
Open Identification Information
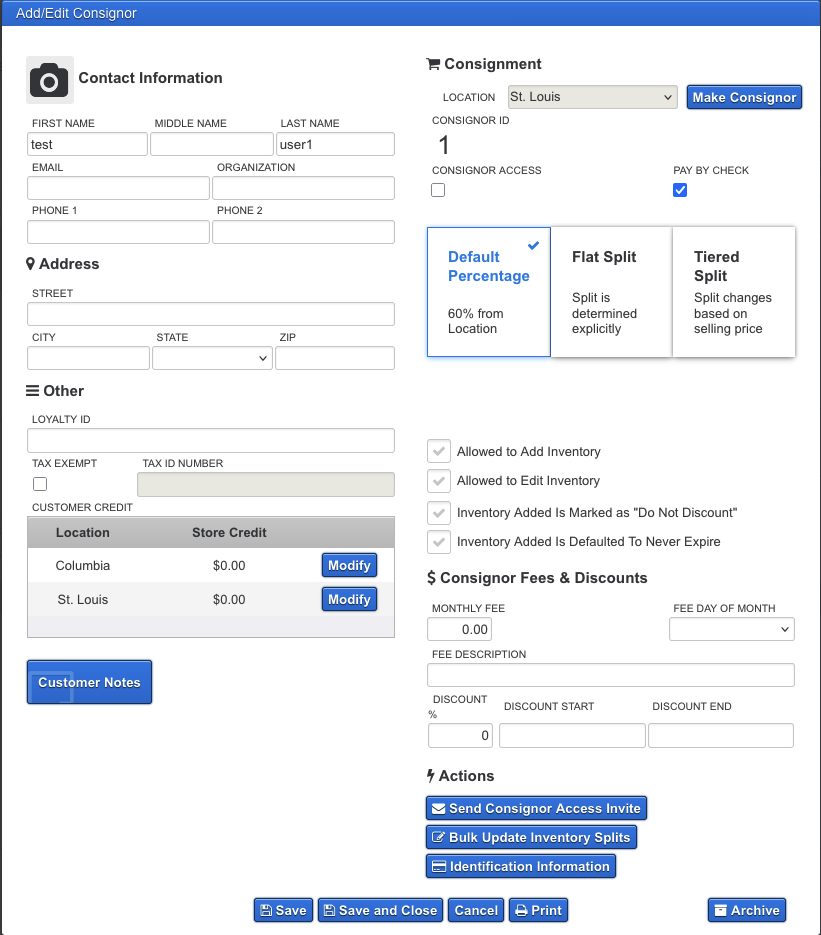pos(521,866)
